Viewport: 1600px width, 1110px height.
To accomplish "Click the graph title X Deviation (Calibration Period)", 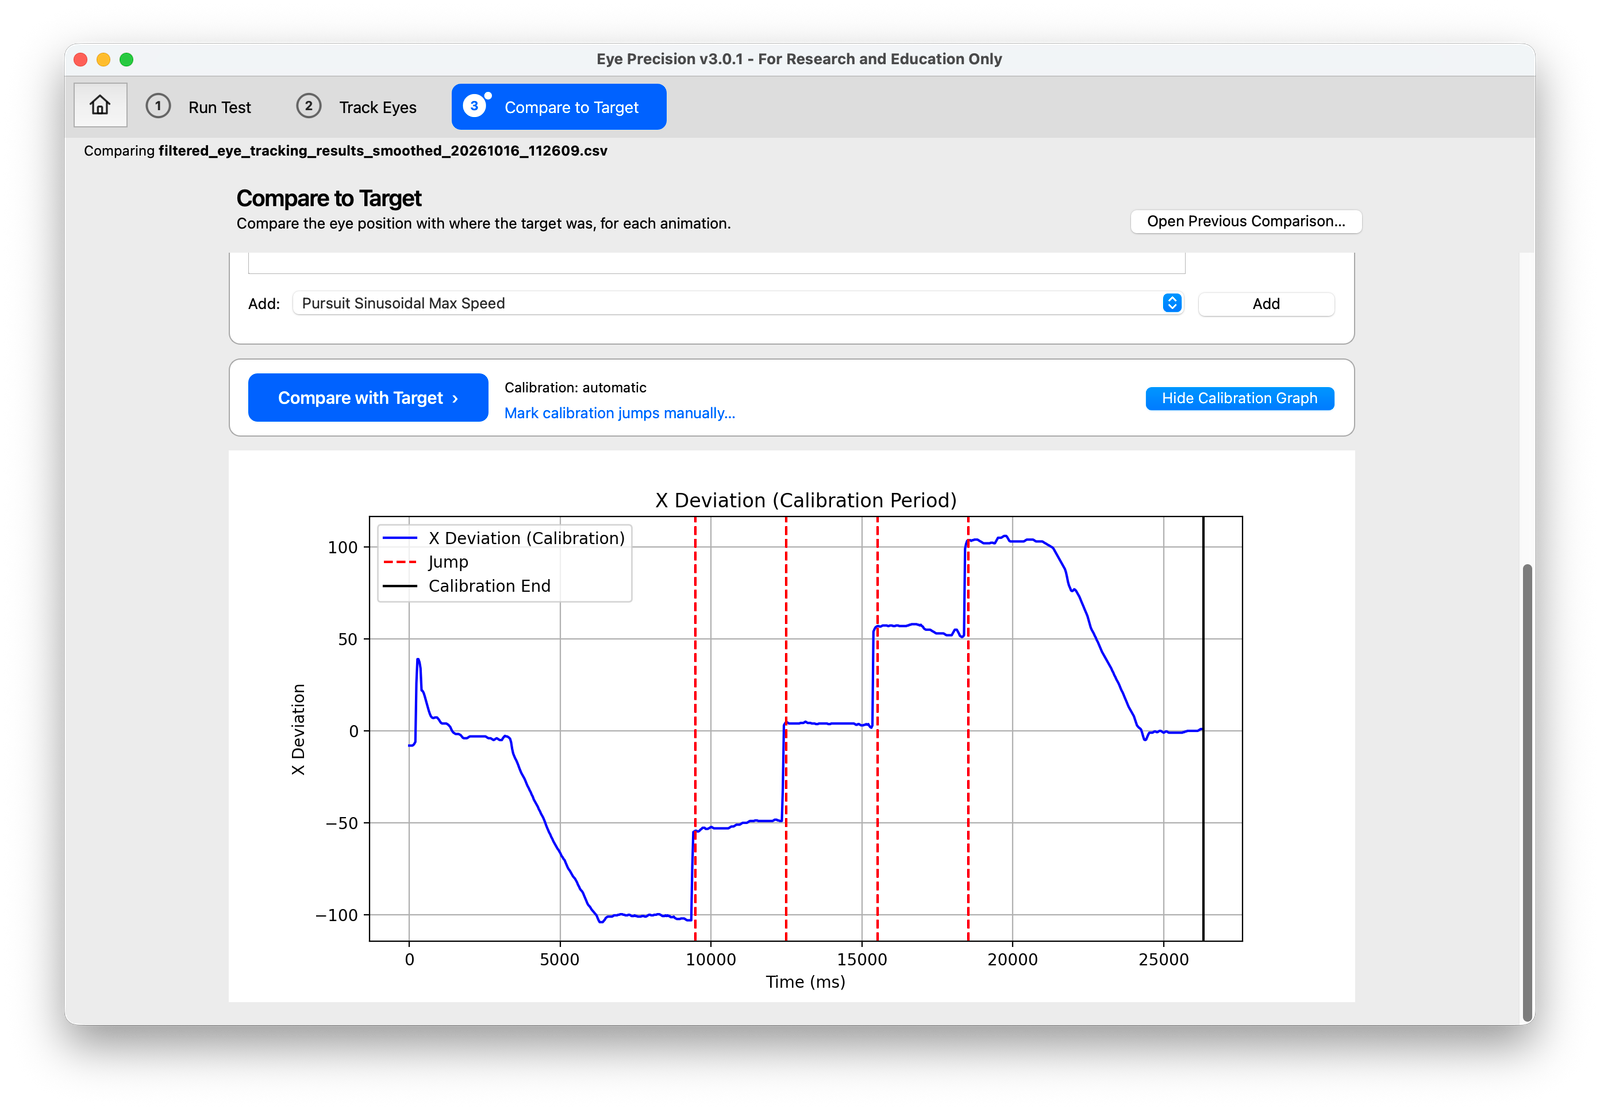I will click(x=806, y=500).
